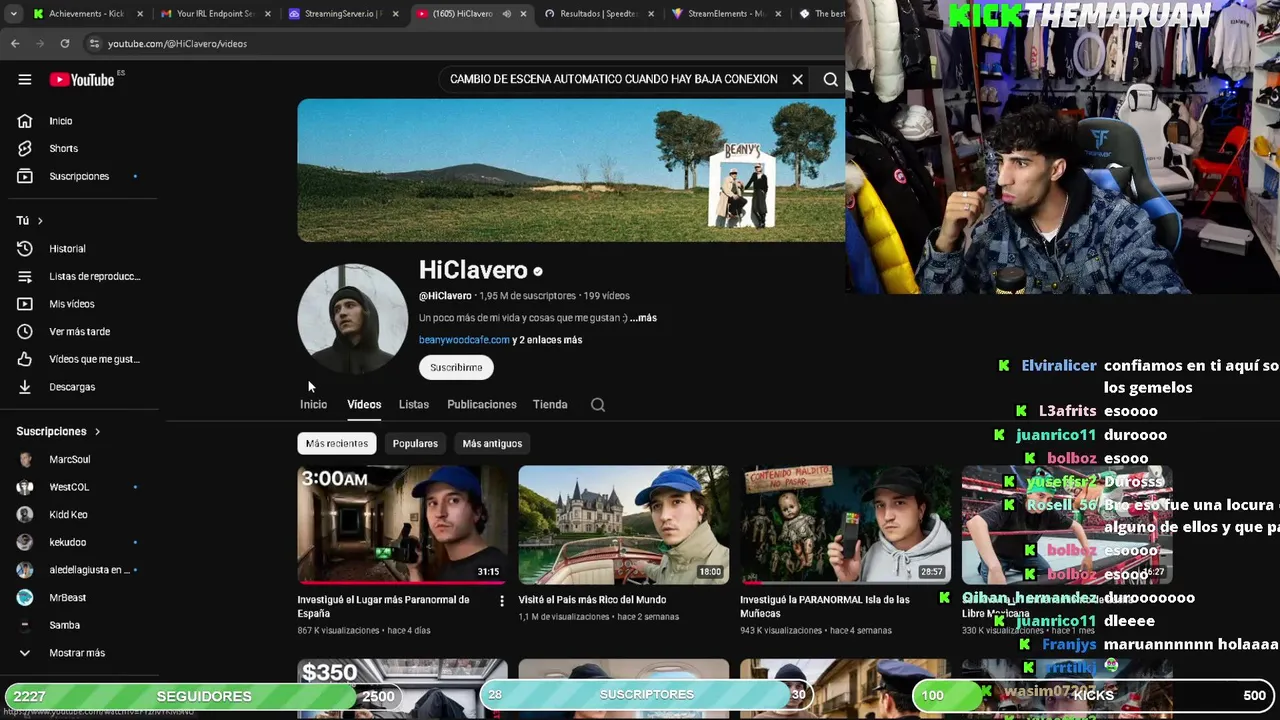The image size is (1280, 720).
Task: Click the HiClavero channel avatar
Action: [x=352, y=319]
